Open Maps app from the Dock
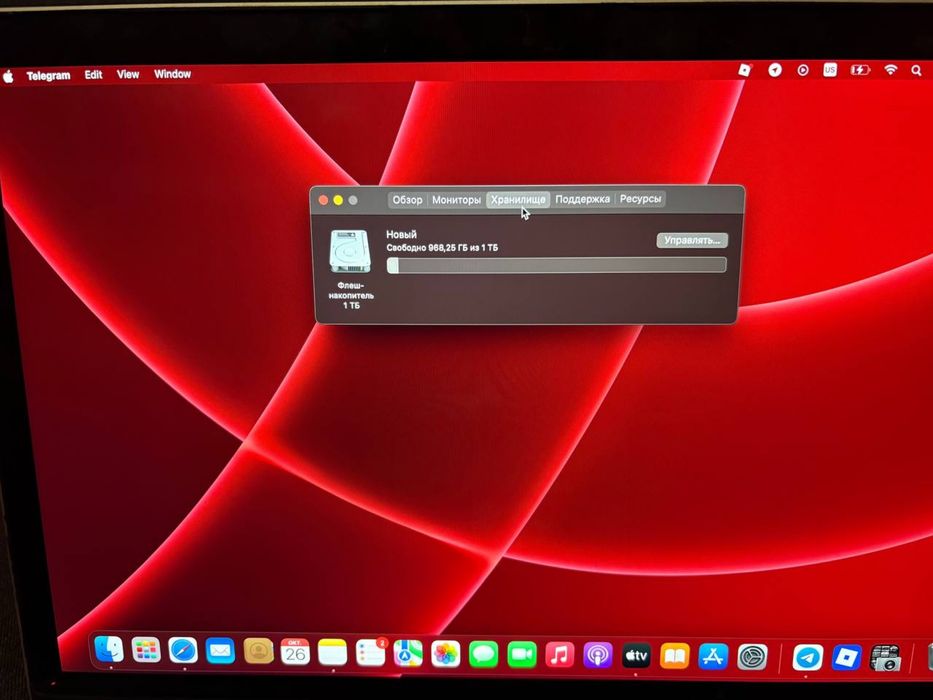The width and height of the screenshot is (933, 700). 408,654
